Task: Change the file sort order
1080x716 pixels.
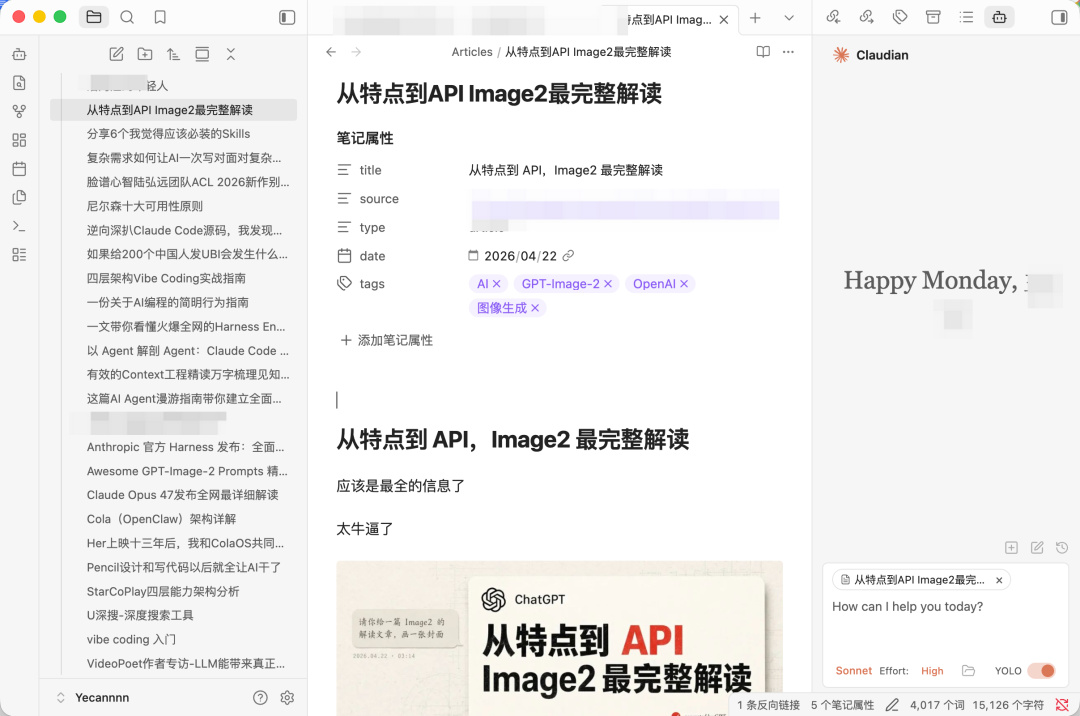Action: coord(174,54)
